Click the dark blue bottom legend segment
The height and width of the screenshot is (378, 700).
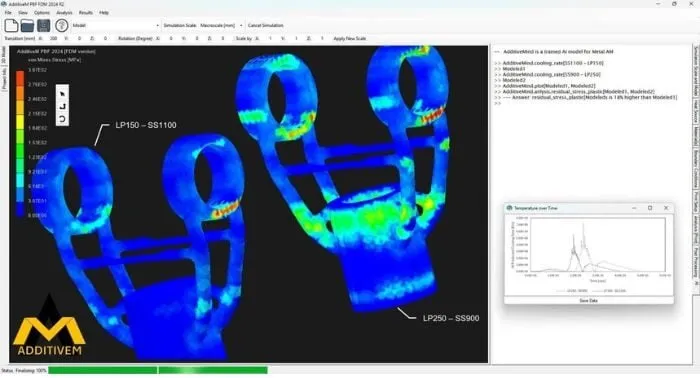click(x=20, y=209)
